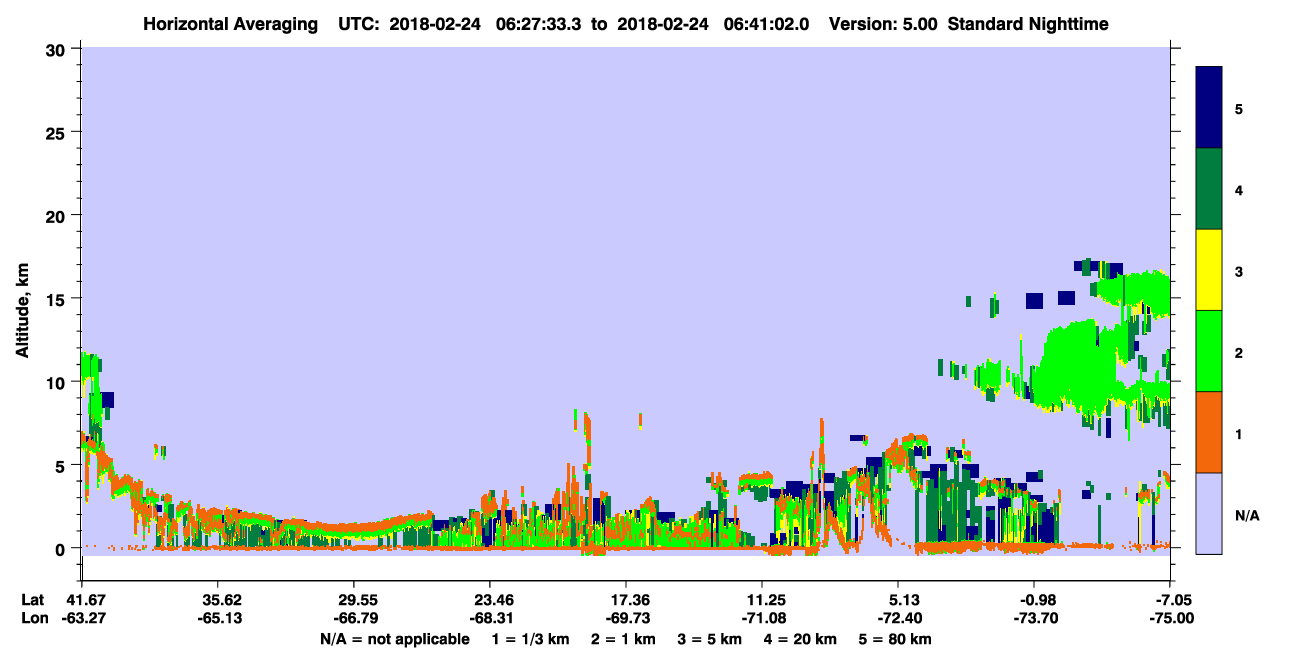Viewport: 1300px width, 667px height.
Task: Click the yellow colorbar segment labeled 3
Action: [1209, 270]
